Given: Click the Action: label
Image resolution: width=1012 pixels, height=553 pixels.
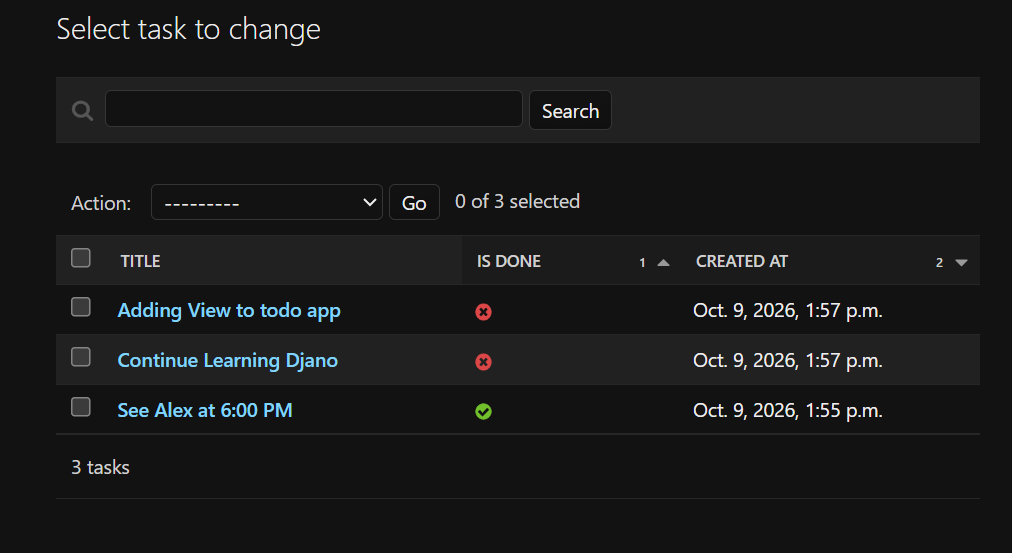Looking at the screenshot, I should coord(101,203).
